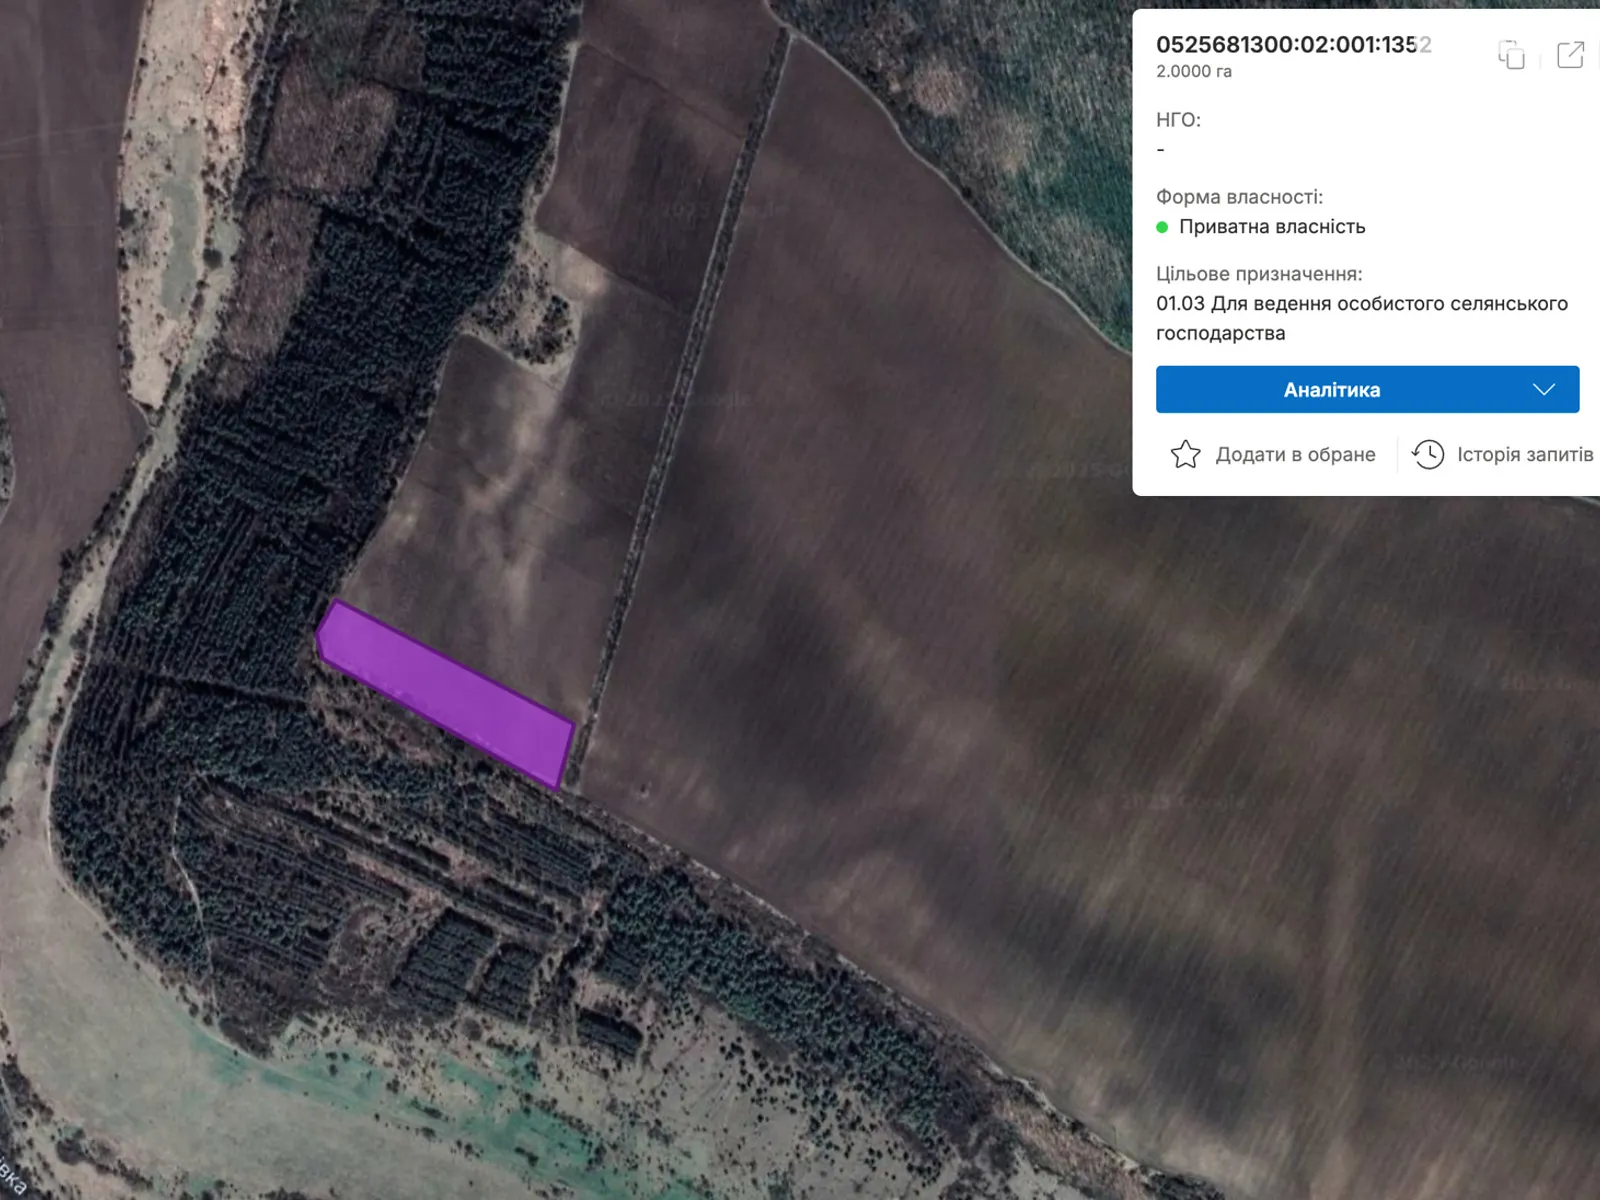Click the Цільове призначення label
The image size is (1600, 1200).
coord(1259,274)
